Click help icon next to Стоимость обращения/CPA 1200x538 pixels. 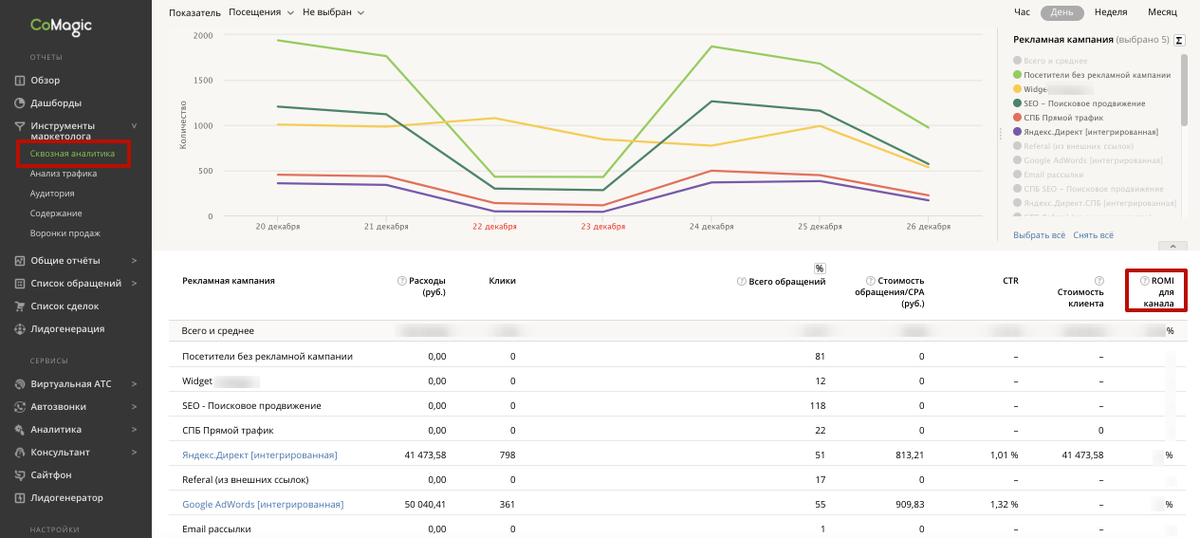click(x=870, y=281)
